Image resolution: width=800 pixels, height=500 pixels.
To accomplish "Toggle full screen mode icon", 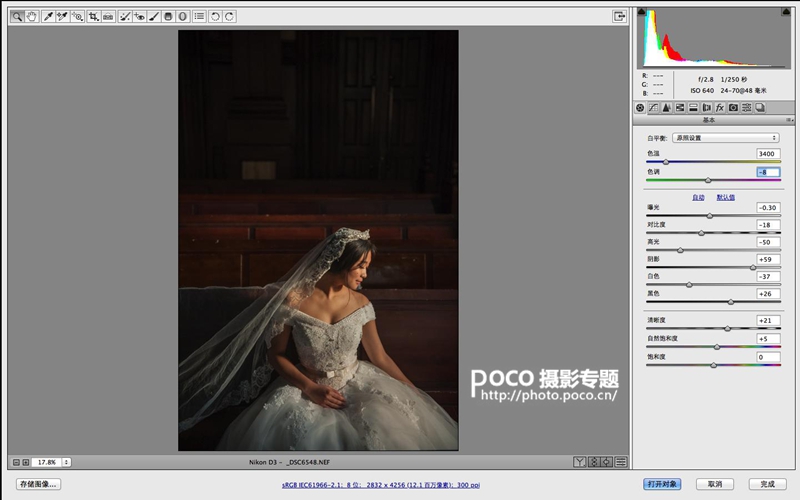I will (x=619, y=16).
